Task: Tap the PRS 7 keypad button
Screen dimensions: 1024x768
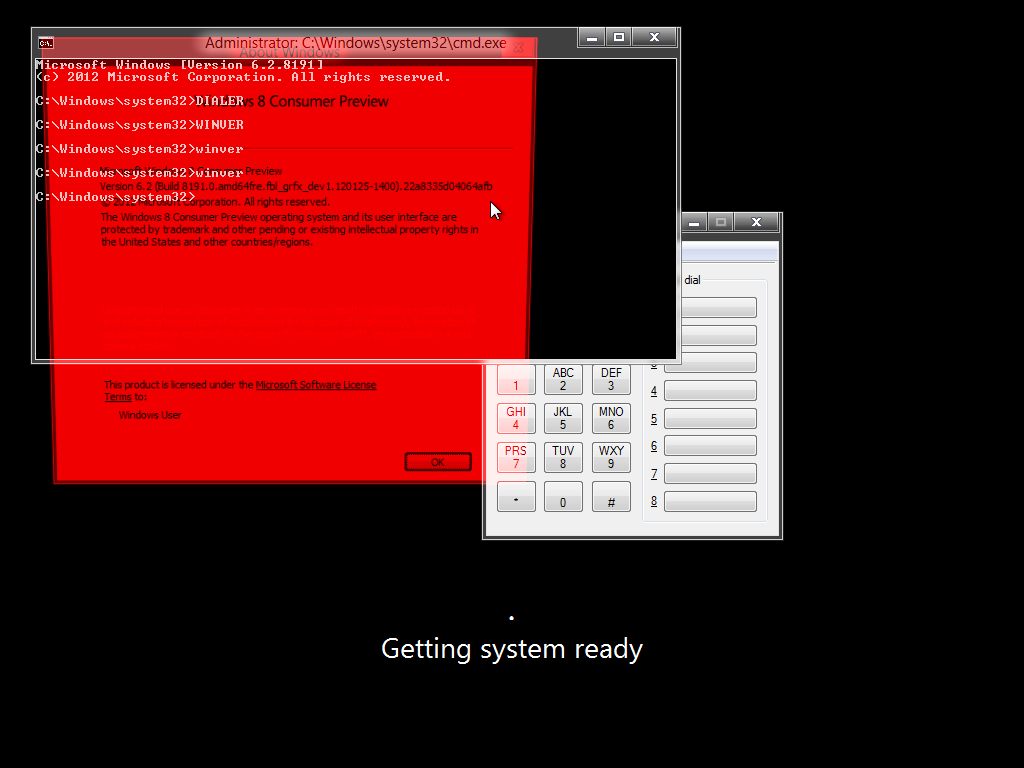Action: 516,457
